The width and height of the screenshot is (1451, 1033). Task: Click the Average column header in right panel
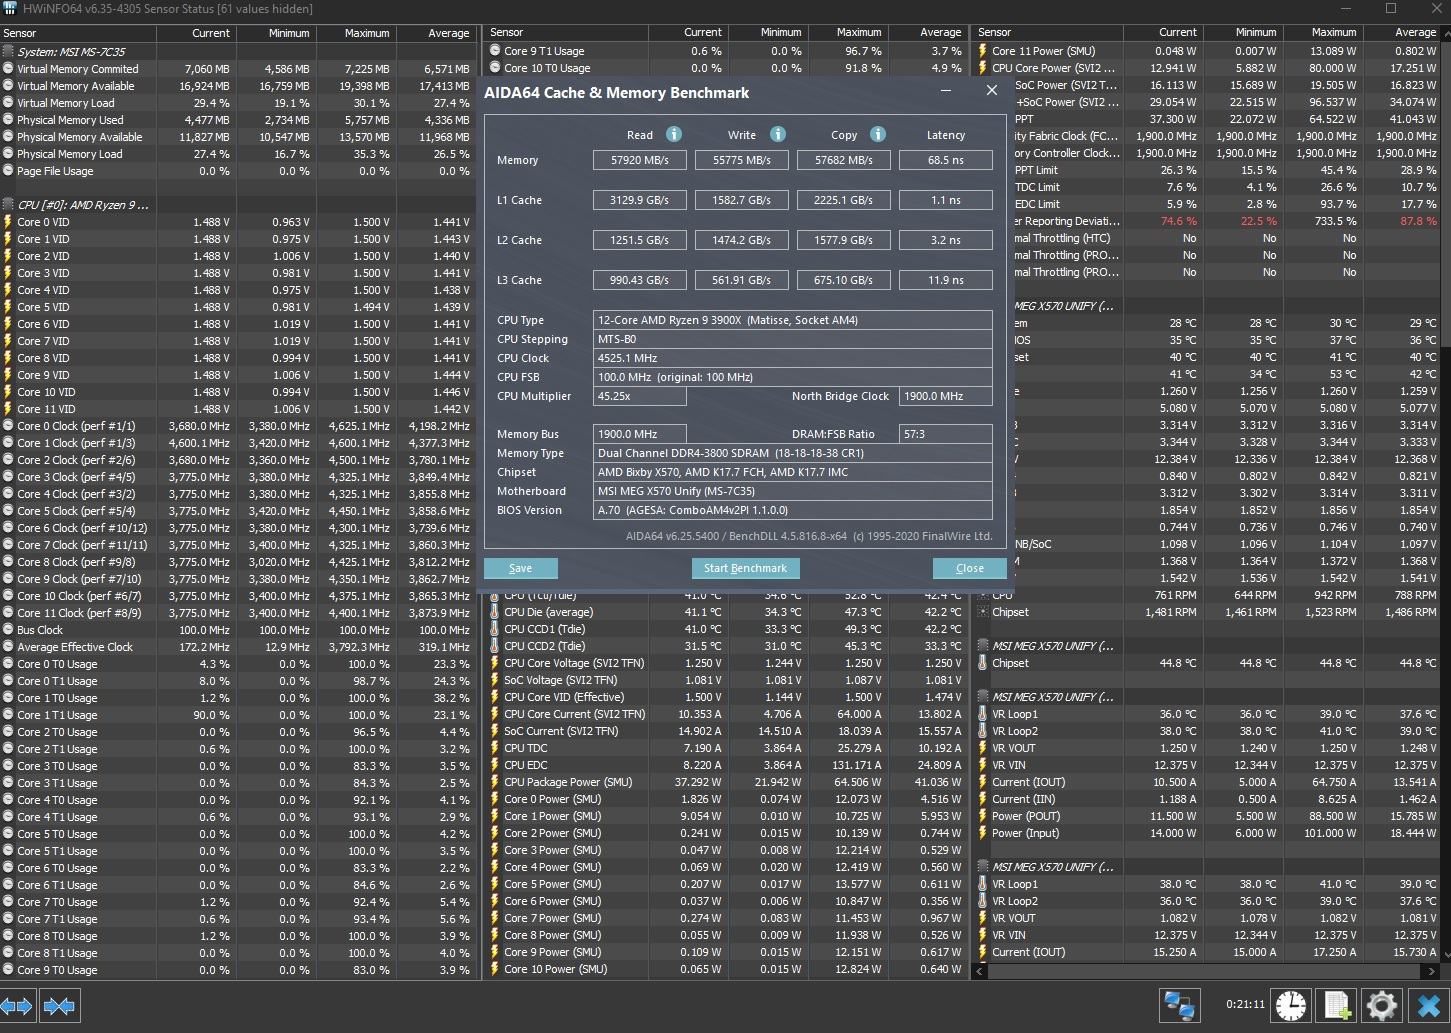pos(1402,32)
